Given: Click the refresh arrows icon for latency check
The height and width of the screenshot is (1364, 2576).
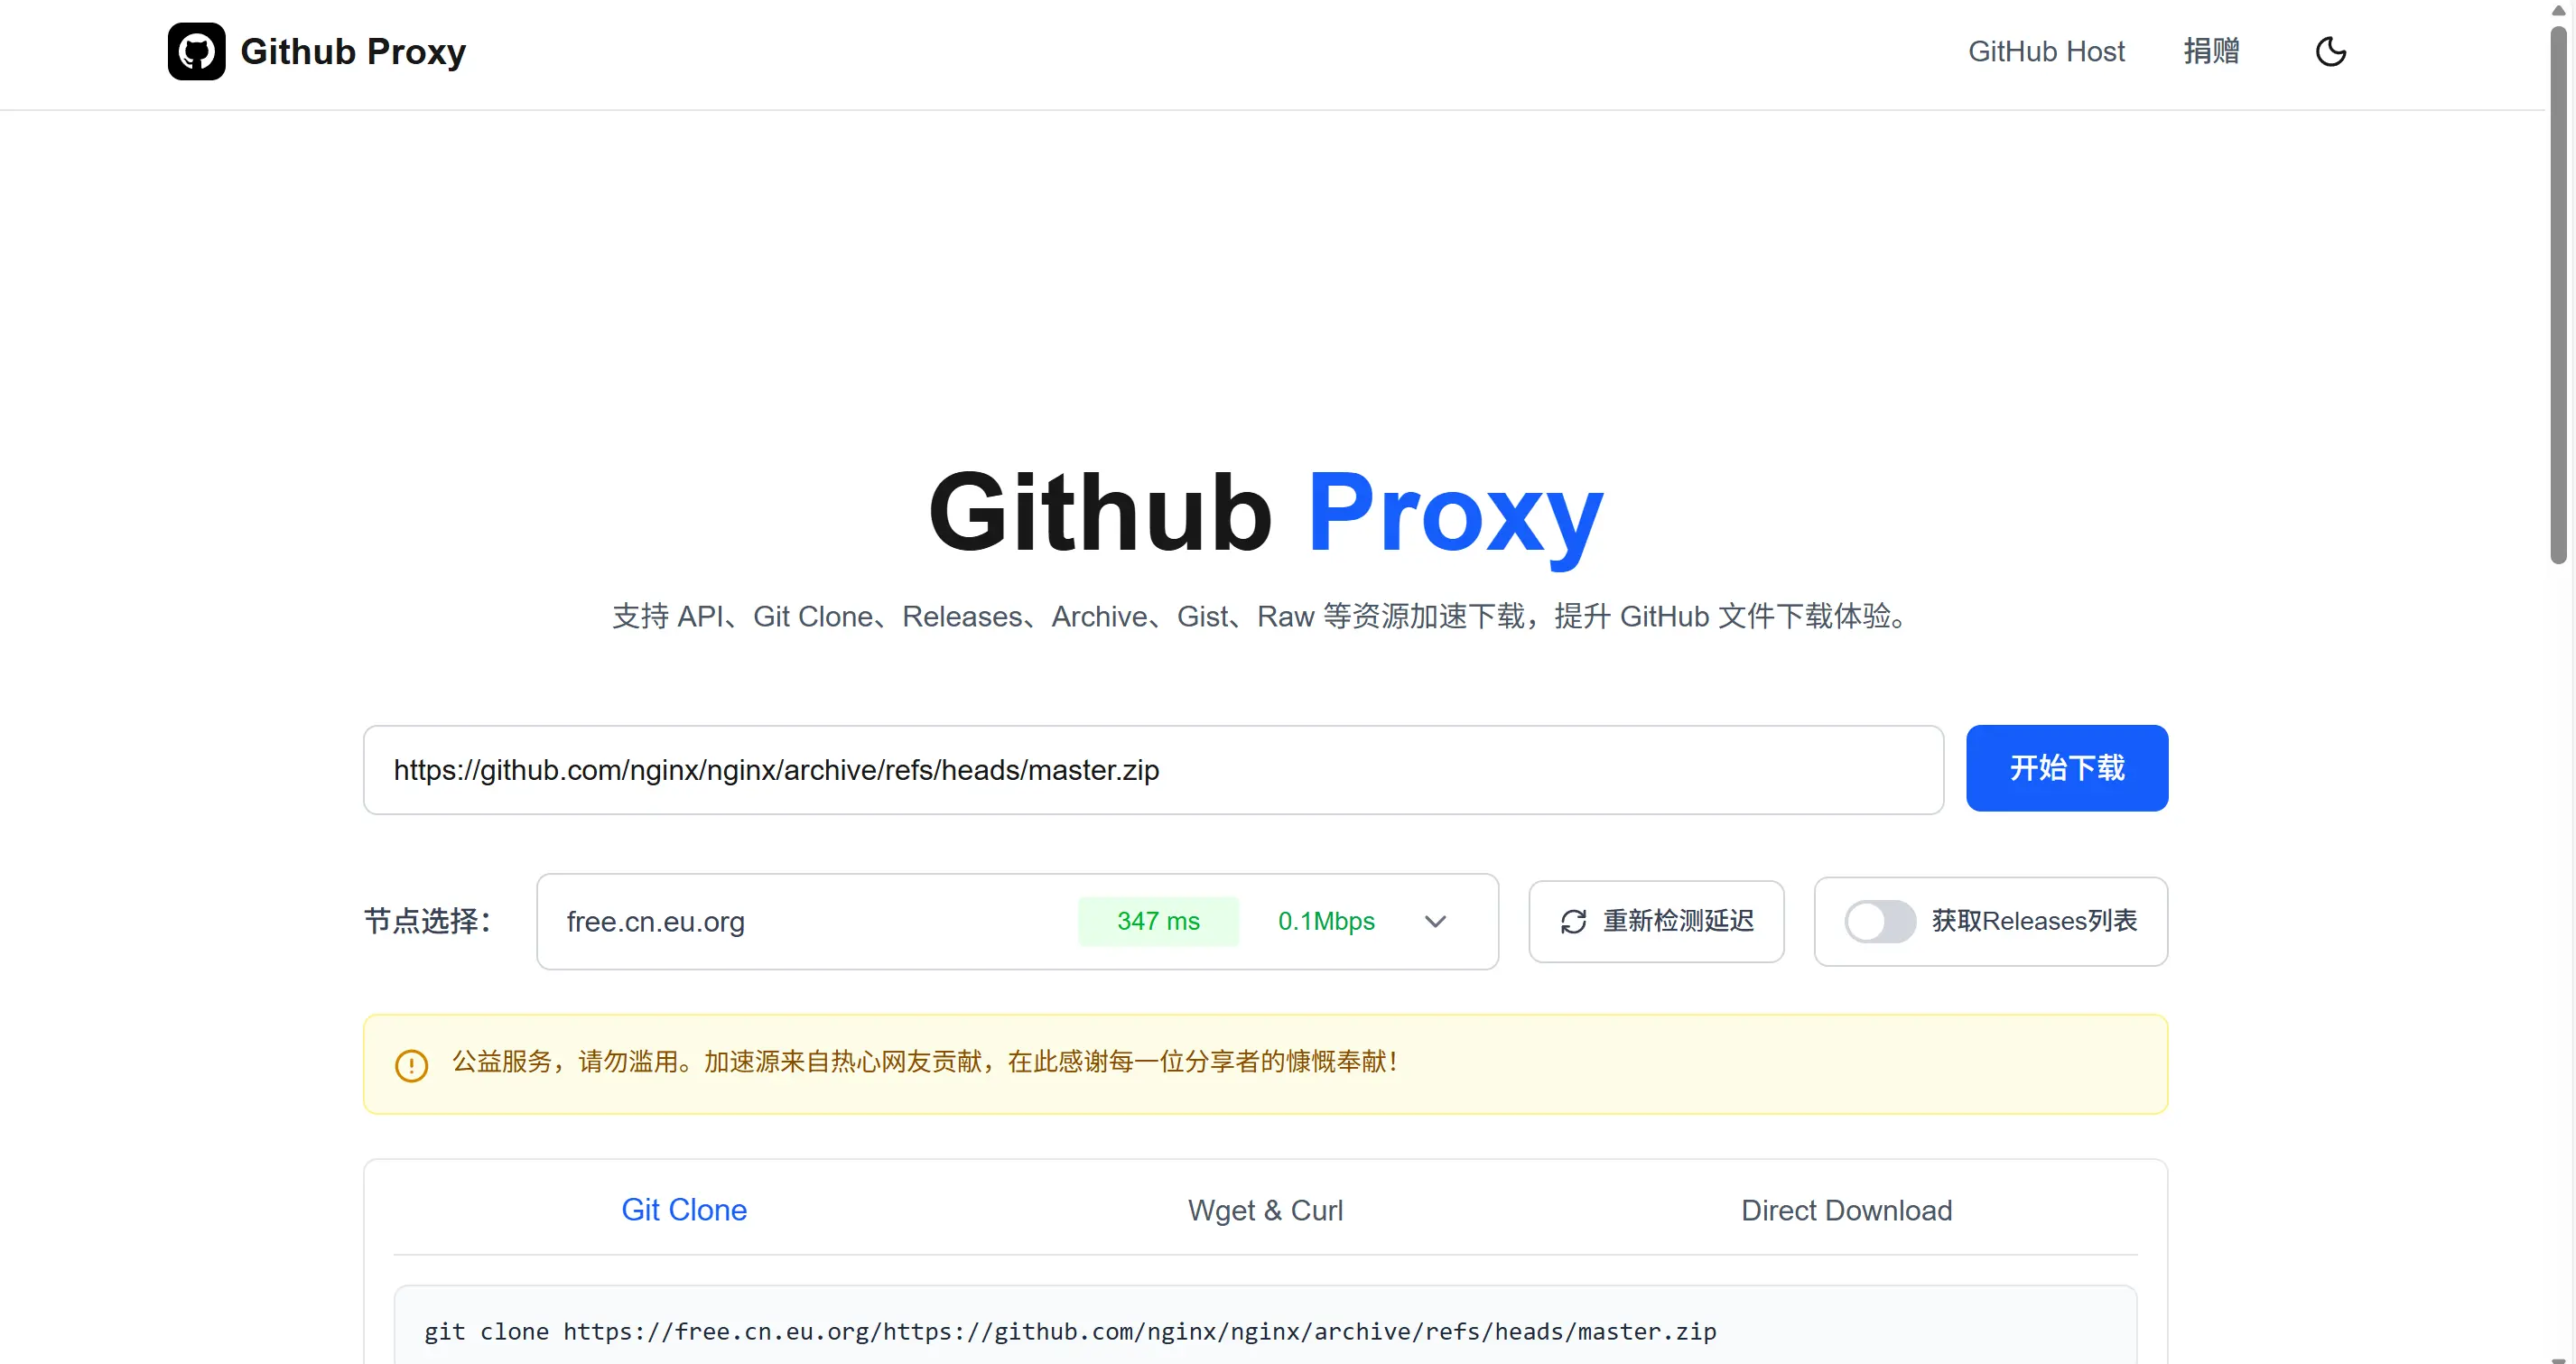Looking at the screenshot, I should click(x=1573, y=921).
